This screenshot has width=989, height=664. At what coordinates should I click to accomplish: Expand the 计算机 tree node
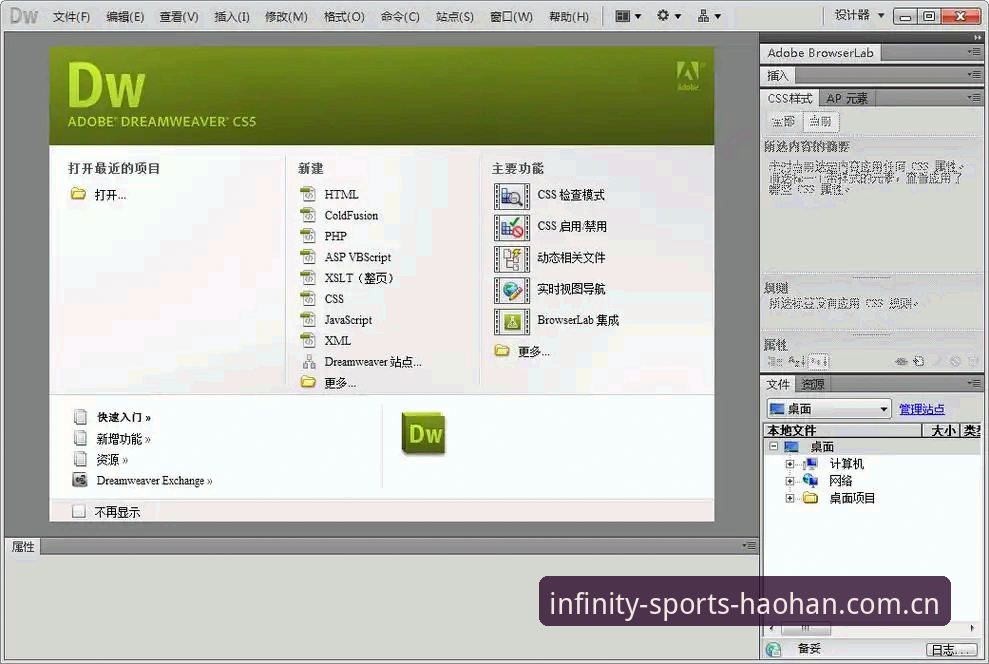click(x=790, y=464)
